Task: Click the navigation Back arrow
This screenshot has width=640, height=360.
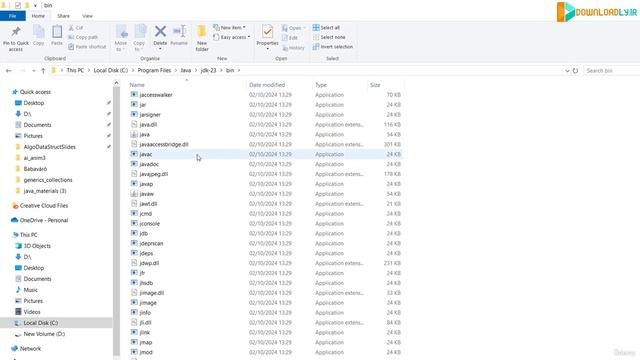Action: click(9, 71)
